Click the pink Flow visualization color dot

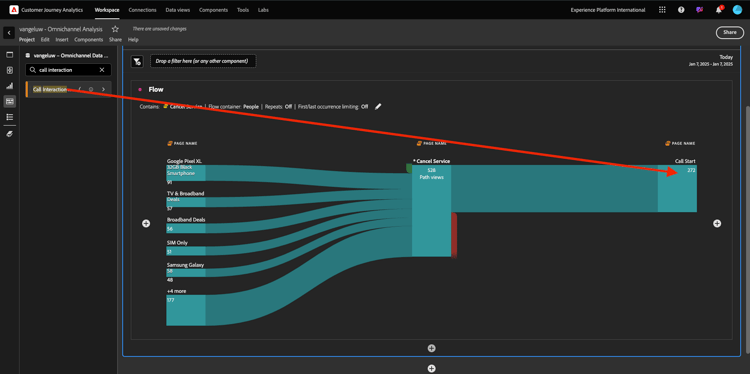point(140,89)
